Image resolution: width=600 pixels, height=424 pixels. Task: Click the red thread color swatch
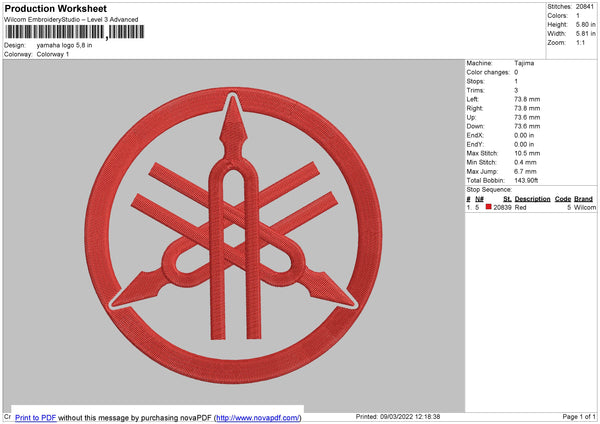488,207
